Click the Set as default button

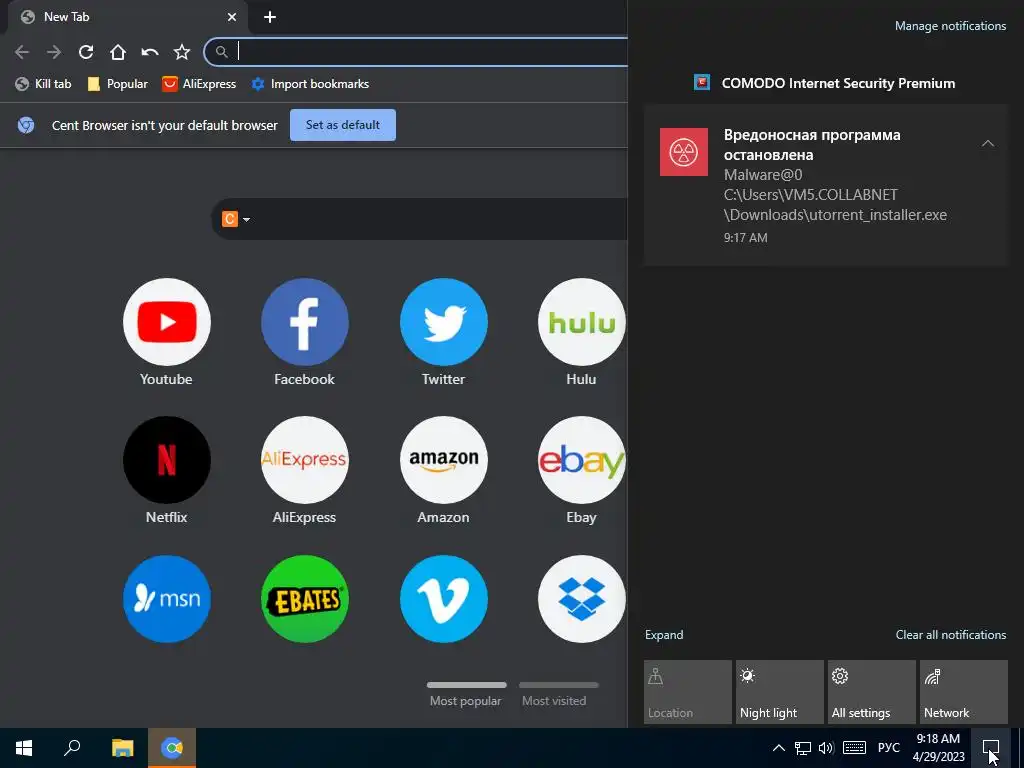(343, 125)
